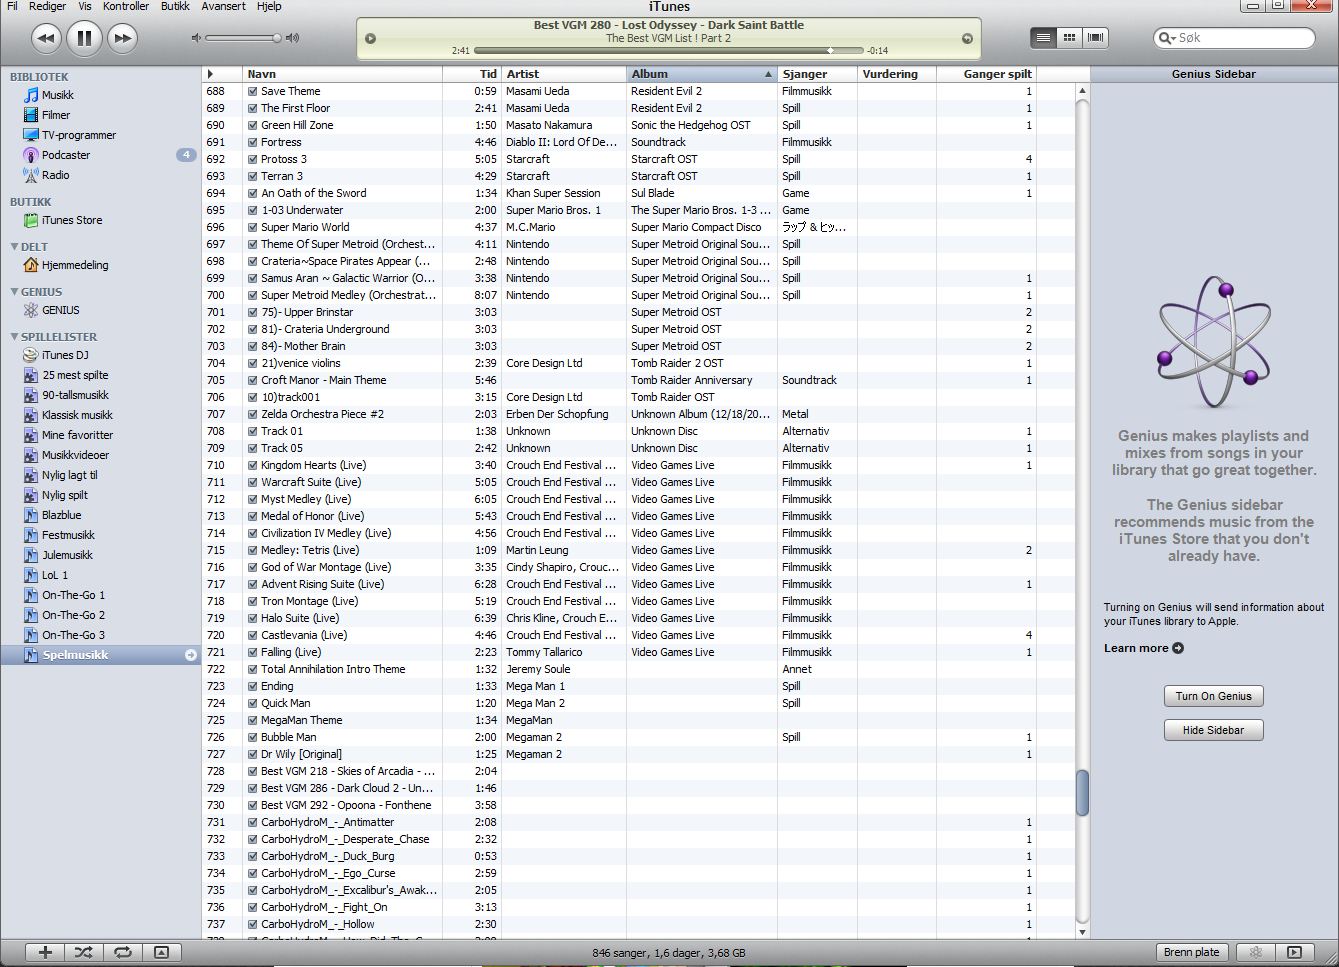Uncheck the Super Mario World checkbox
Viewport: 1339px width, 967px height.
click(x=253, y=227)
